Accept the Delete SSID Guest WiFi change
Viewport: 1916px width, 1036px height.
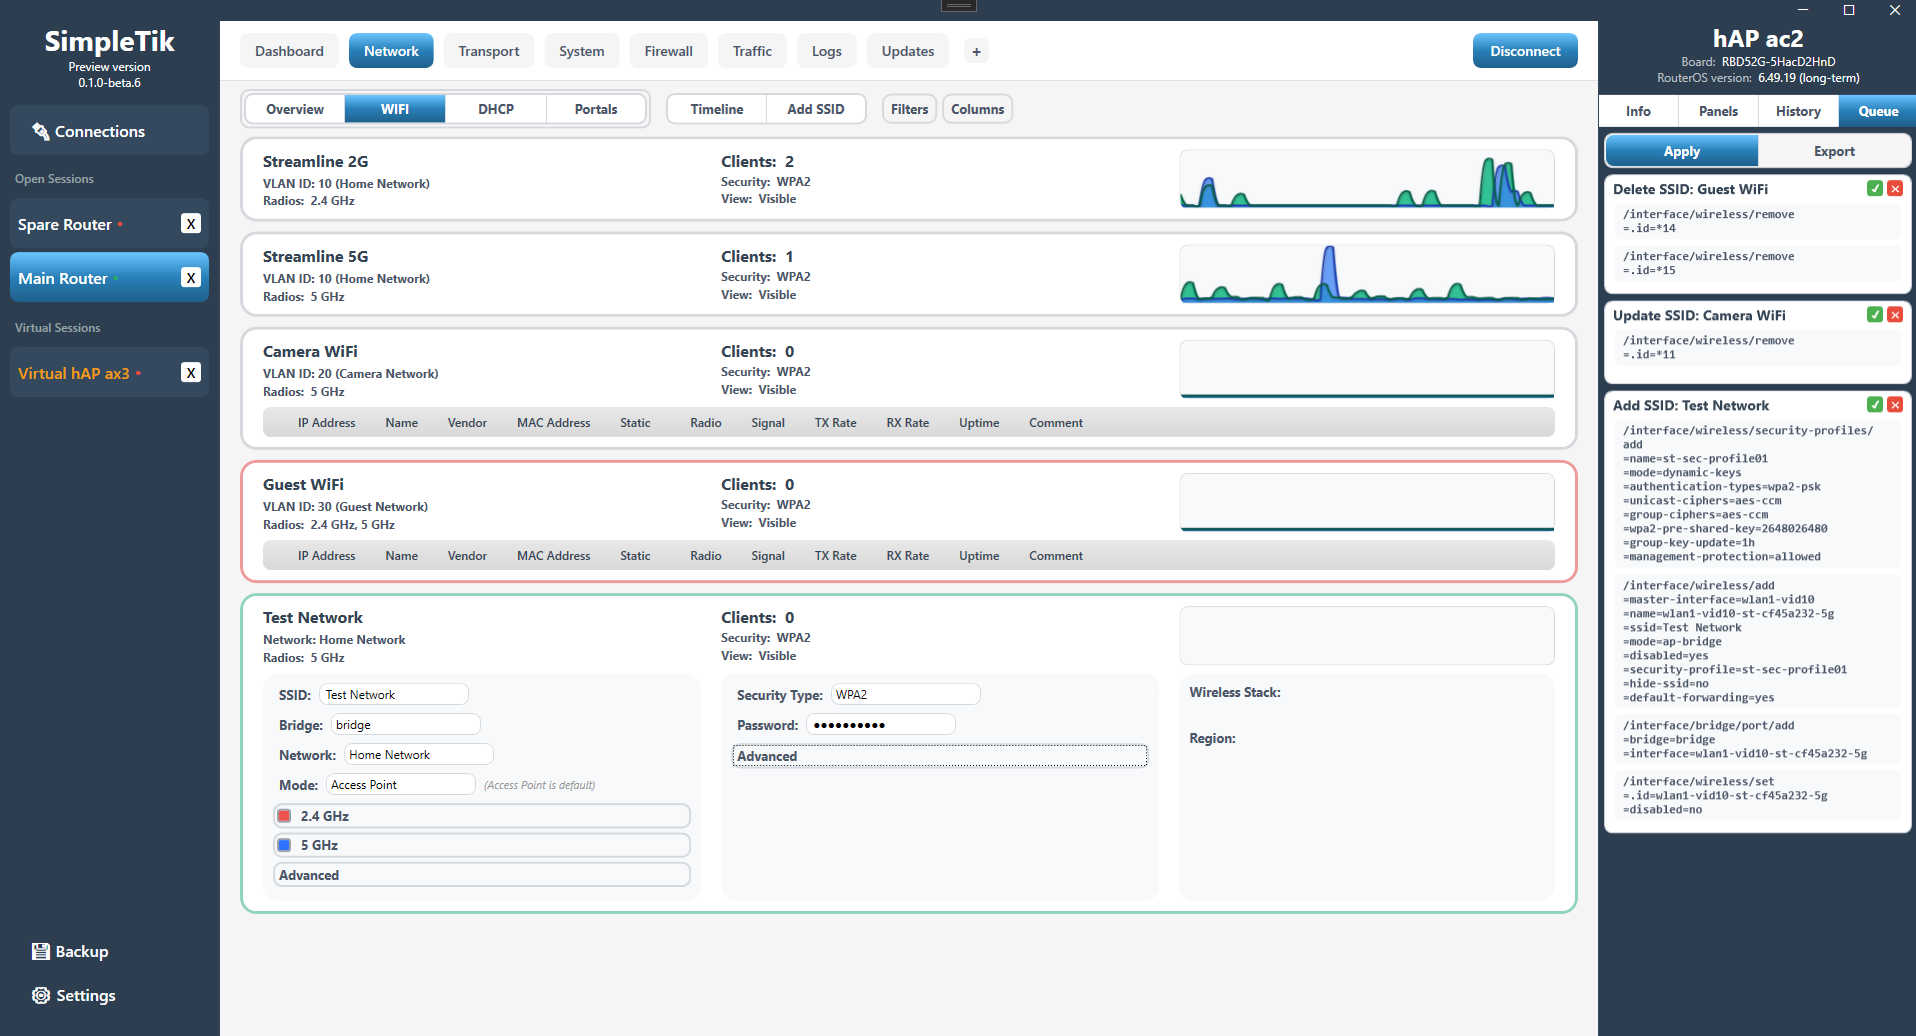(x=1875, y=189)
